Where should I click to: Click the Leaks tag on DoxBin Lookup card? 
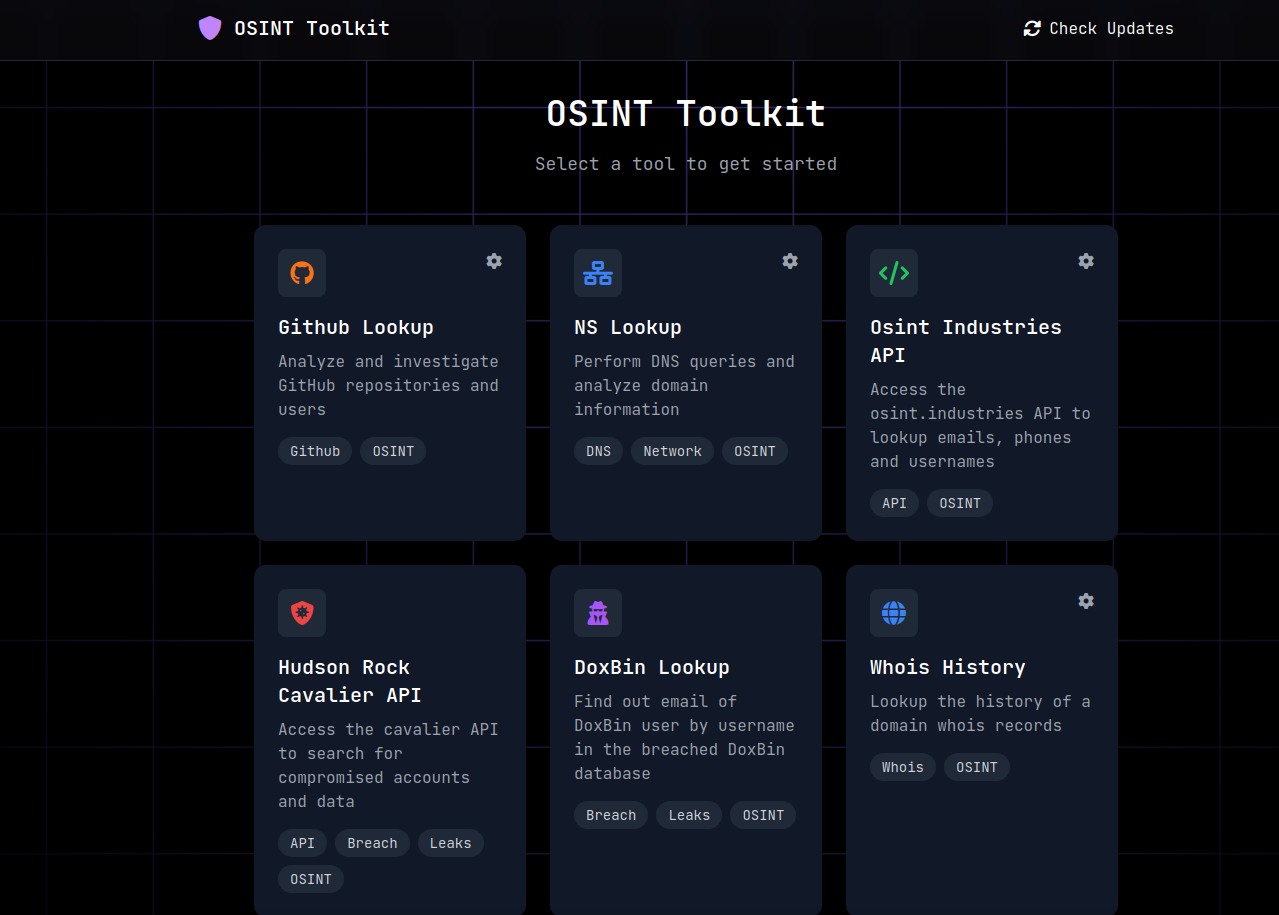pos(689,815)
